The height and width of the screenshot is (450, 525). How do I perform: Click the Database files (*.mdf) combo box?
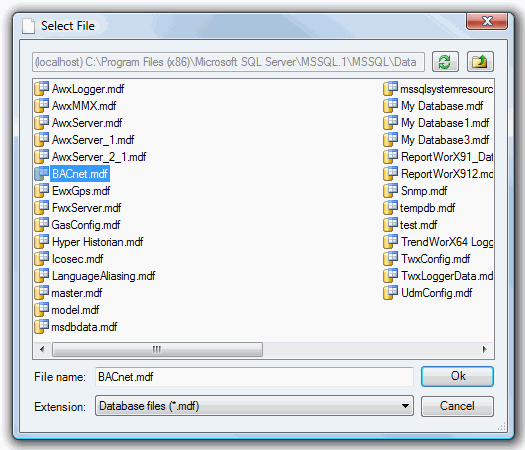(x=254, y=406)
